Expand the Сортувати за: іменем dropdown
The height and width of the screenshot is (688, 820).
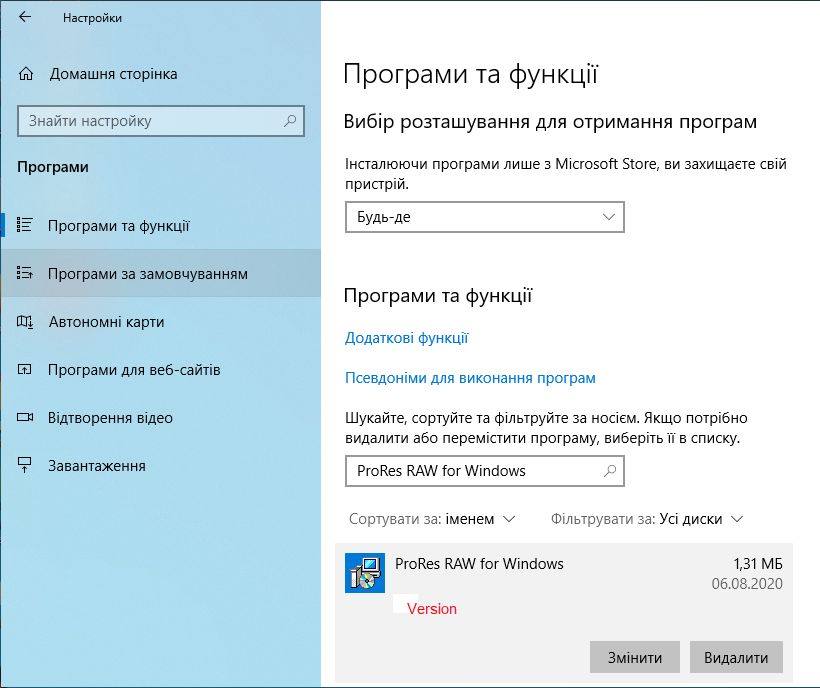pos(432,519)
